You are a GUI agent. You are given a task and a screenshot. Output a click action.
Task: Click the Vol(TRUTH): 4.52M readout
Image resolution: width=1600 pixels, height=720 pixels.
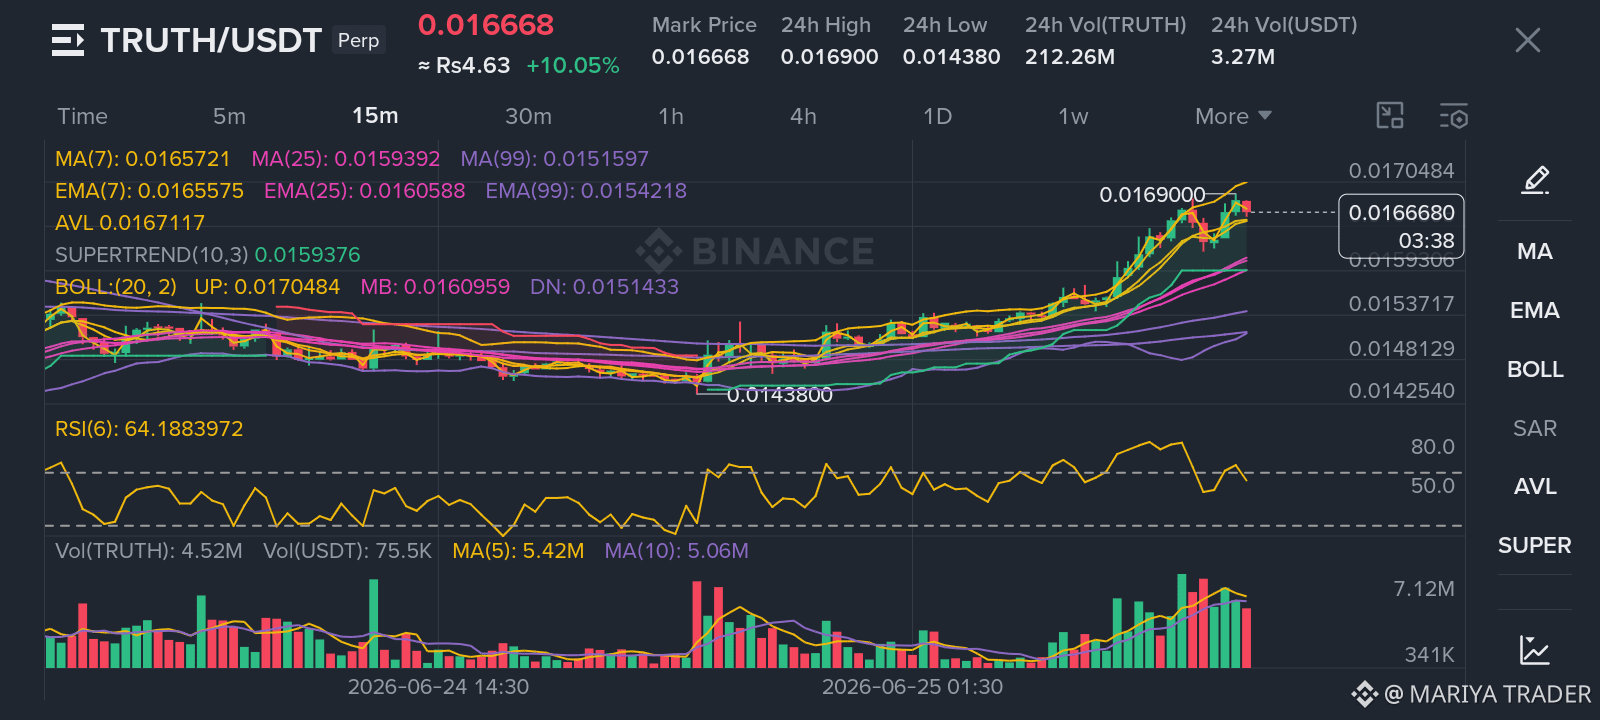[x=149, y=551]
